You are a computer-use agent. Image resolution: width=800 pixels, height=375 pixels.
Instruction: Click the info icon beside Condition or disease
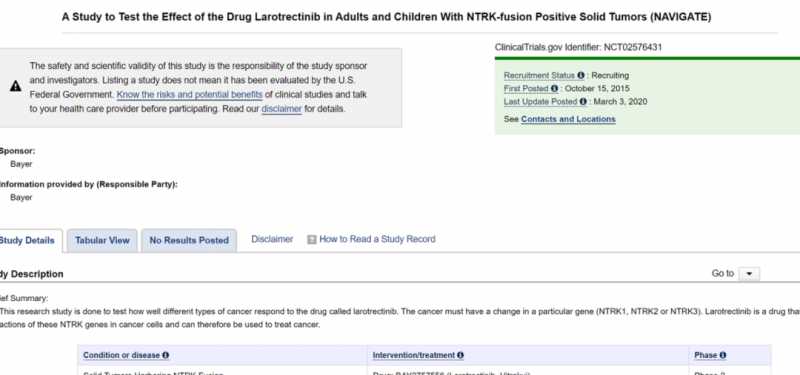click(x=165, y=355)
